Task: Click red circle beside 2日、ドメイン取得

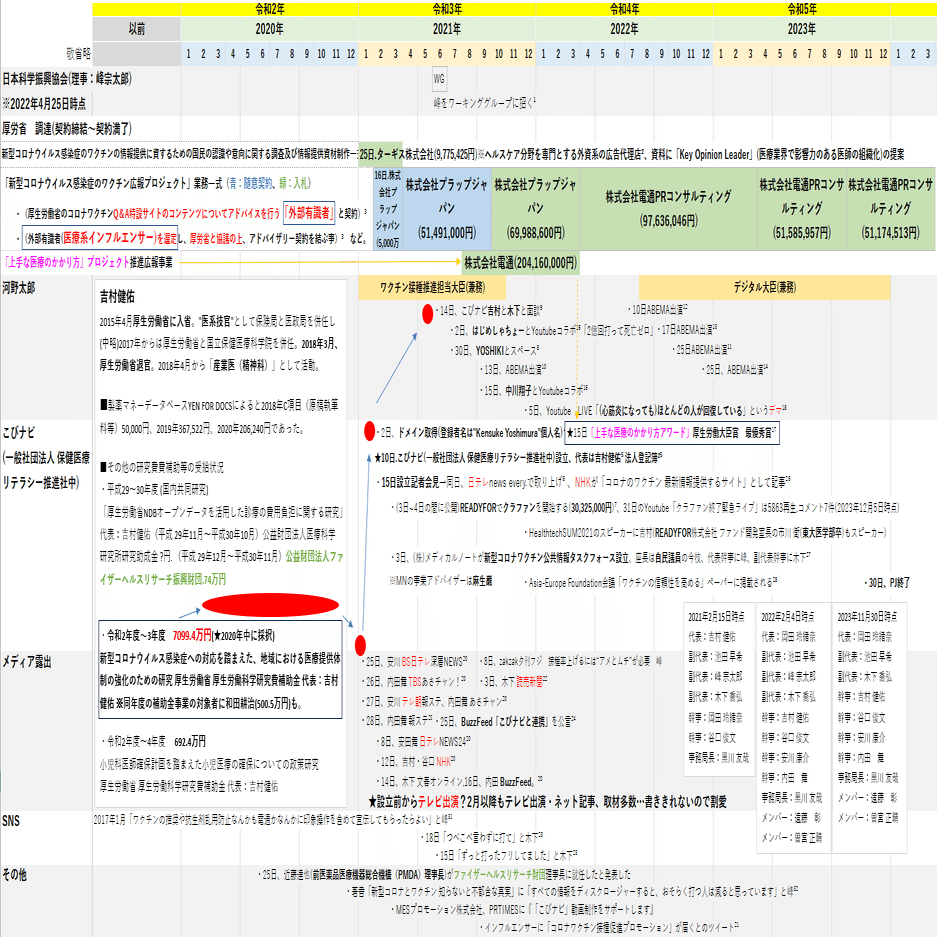Action: (369, 431)
